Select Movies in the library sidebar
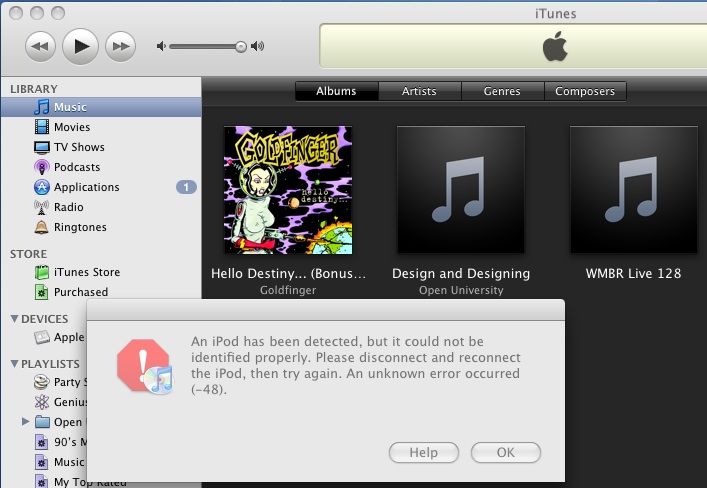The height and width of the screenshot is (488, 707). (71, 127)
